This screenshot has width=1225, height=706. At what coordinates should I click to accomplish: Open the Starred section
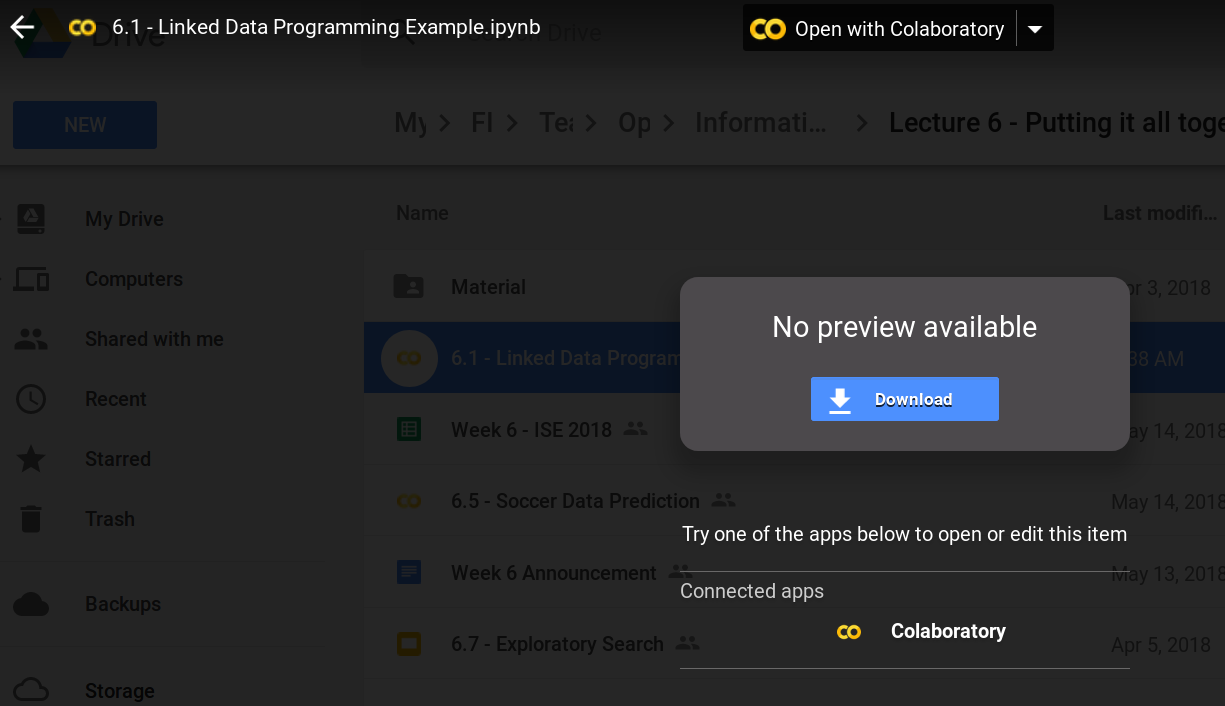click(x=118, y=459)
